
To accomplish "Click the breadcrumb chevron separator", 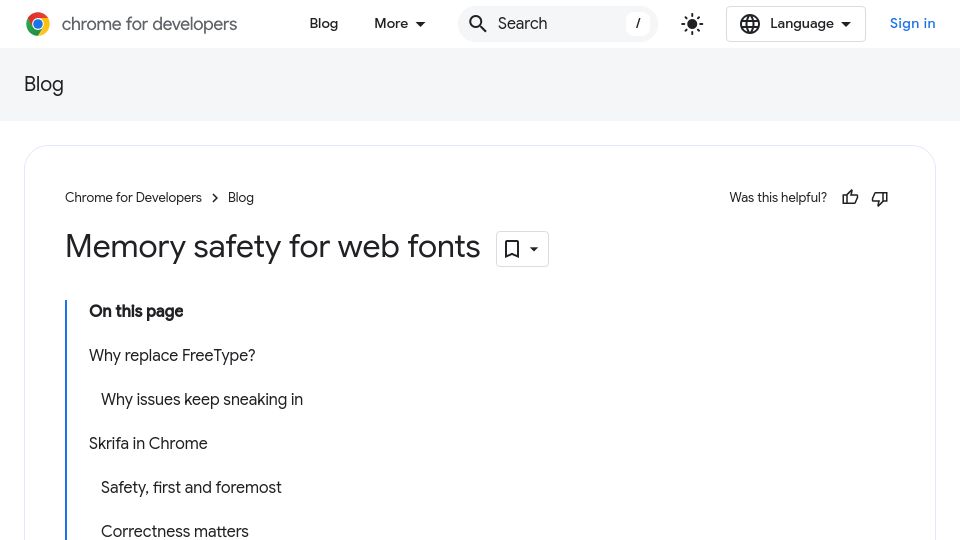I will click(215, 198).
